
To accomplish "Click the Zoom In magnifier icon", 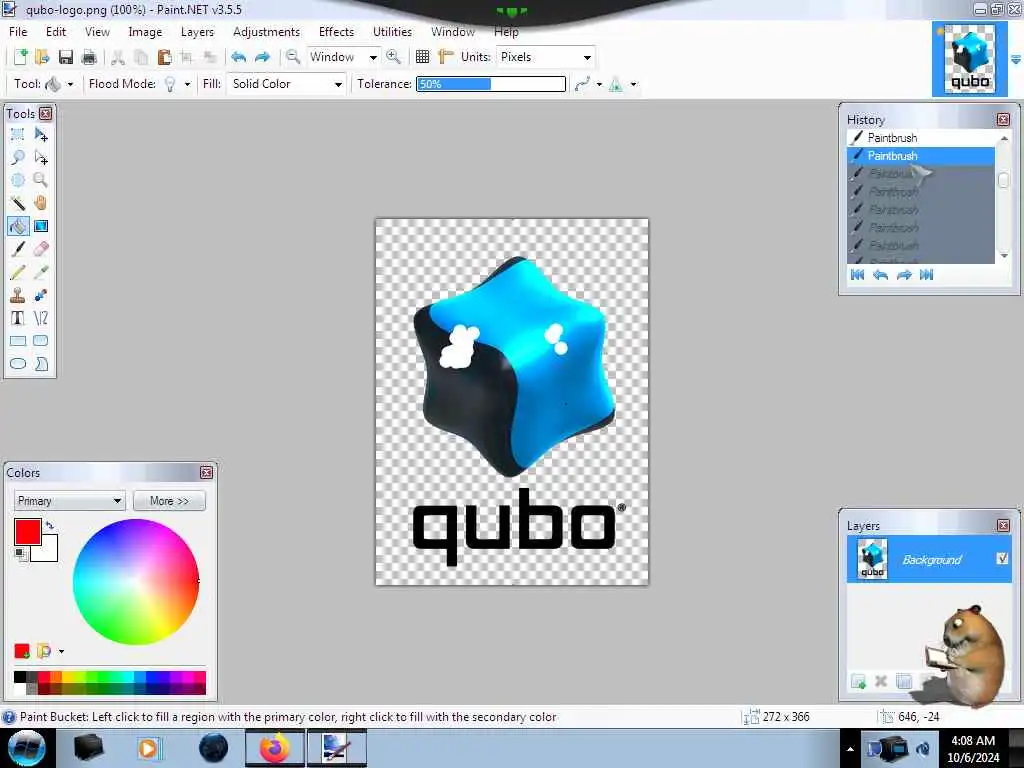I will coord(393,57).
